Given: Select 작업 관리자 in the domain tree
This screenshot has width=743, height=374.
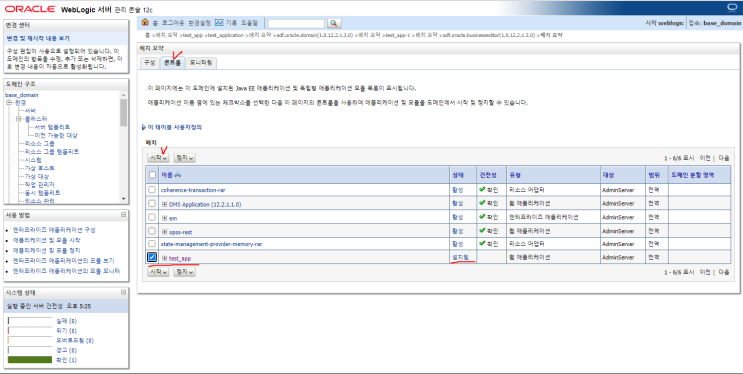Looking at the screenshot, I should point(39,184).
